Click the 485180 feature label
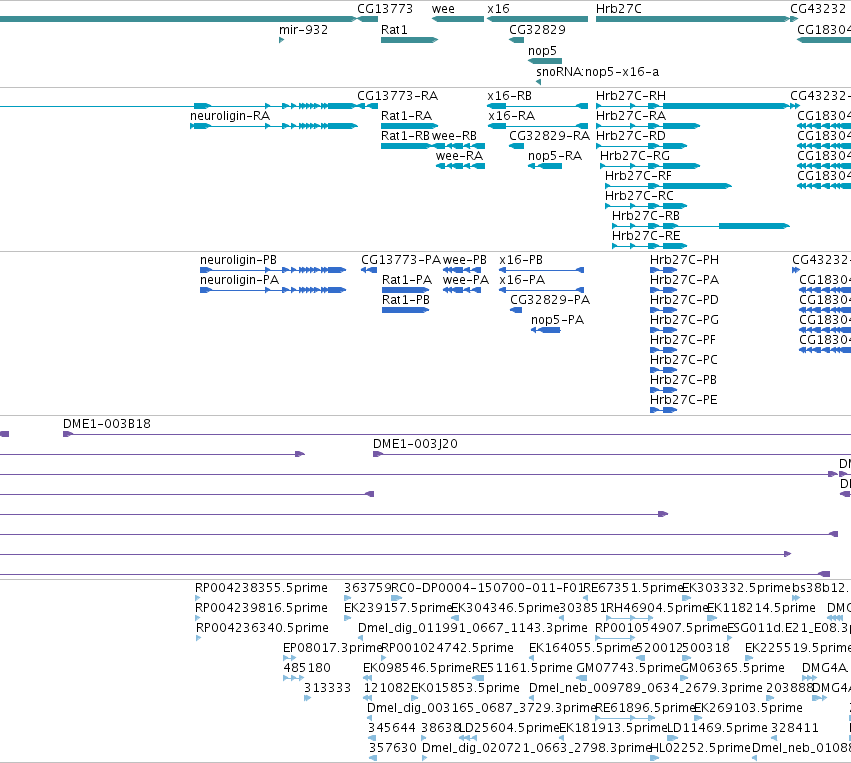This screenshot has width=851, height=763. (307, 669)
